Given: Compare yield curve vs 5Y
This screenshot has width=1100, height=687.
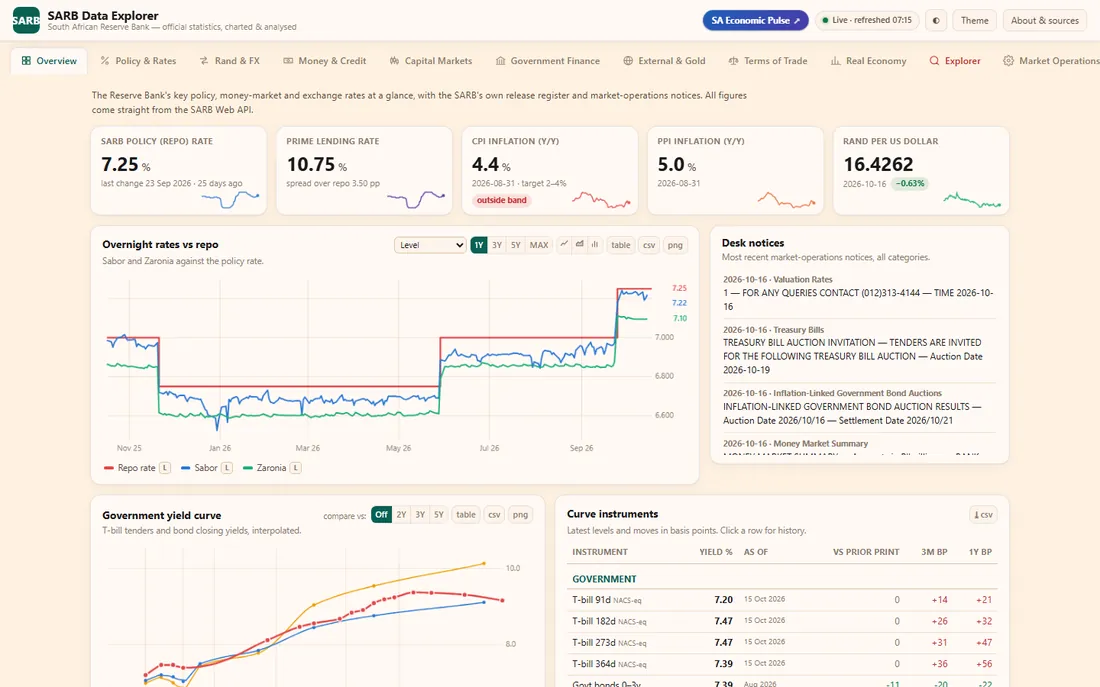Looking at the screenshot, I should [439, 514].
